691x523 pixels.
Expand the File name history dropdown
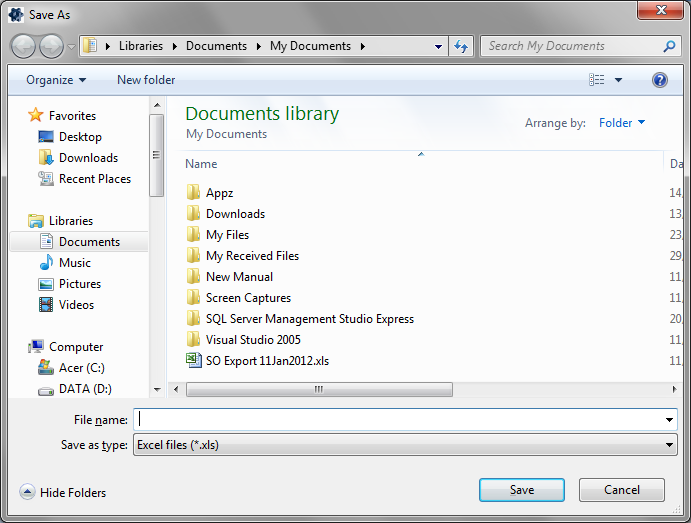(669, 420)
